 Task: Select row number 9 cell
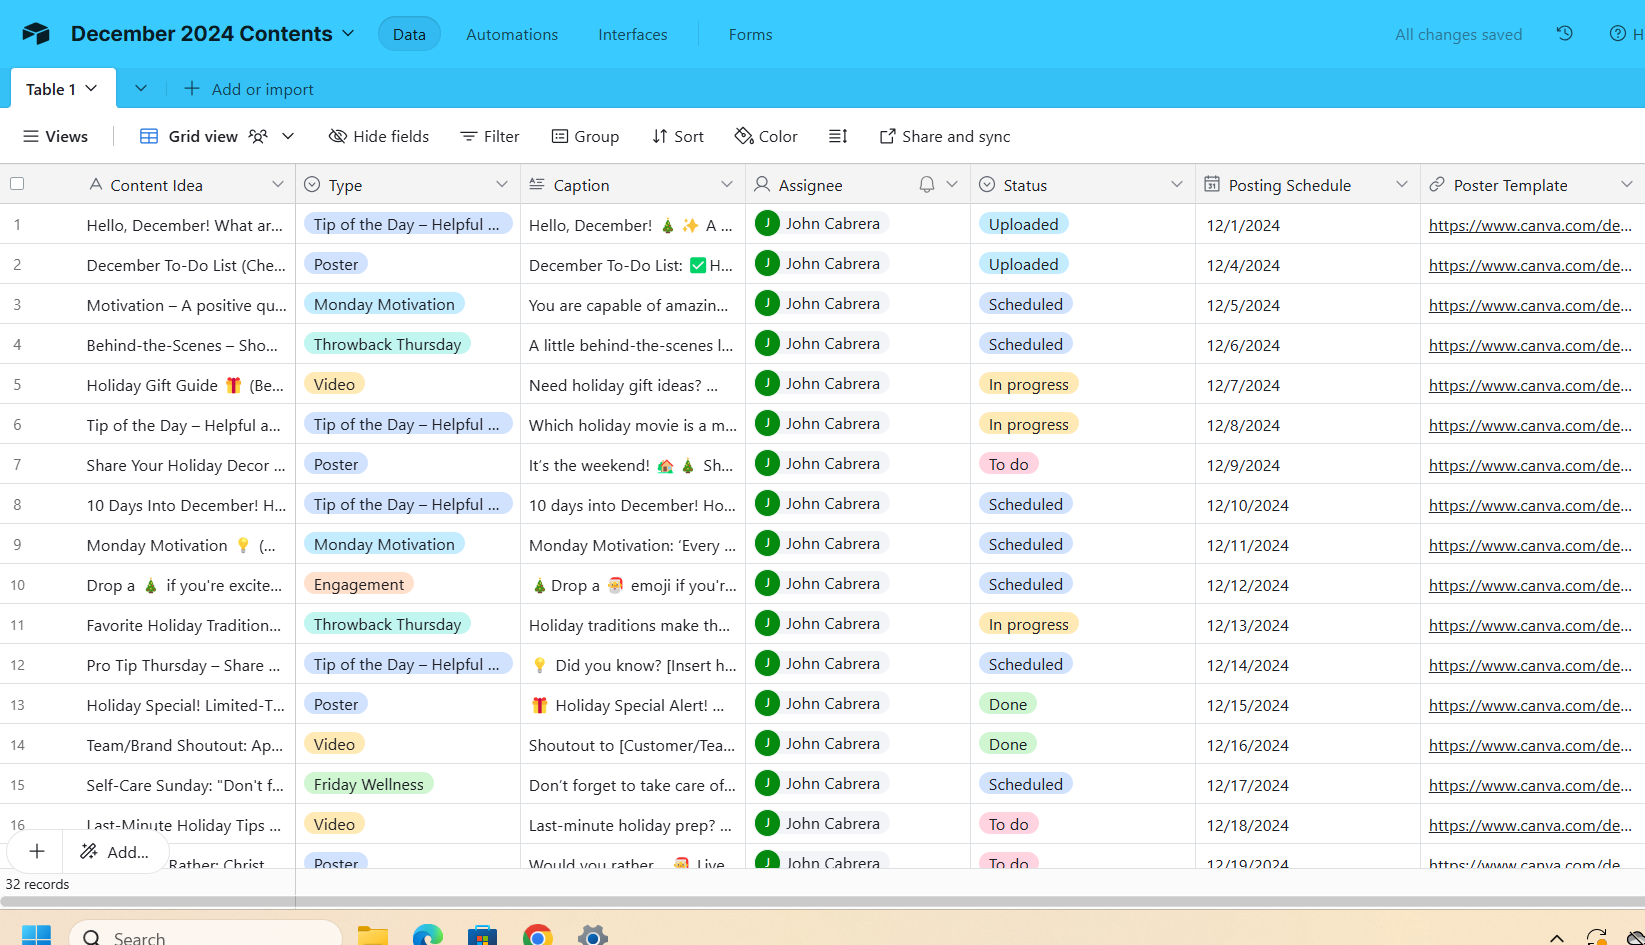(x=17, y=545)
